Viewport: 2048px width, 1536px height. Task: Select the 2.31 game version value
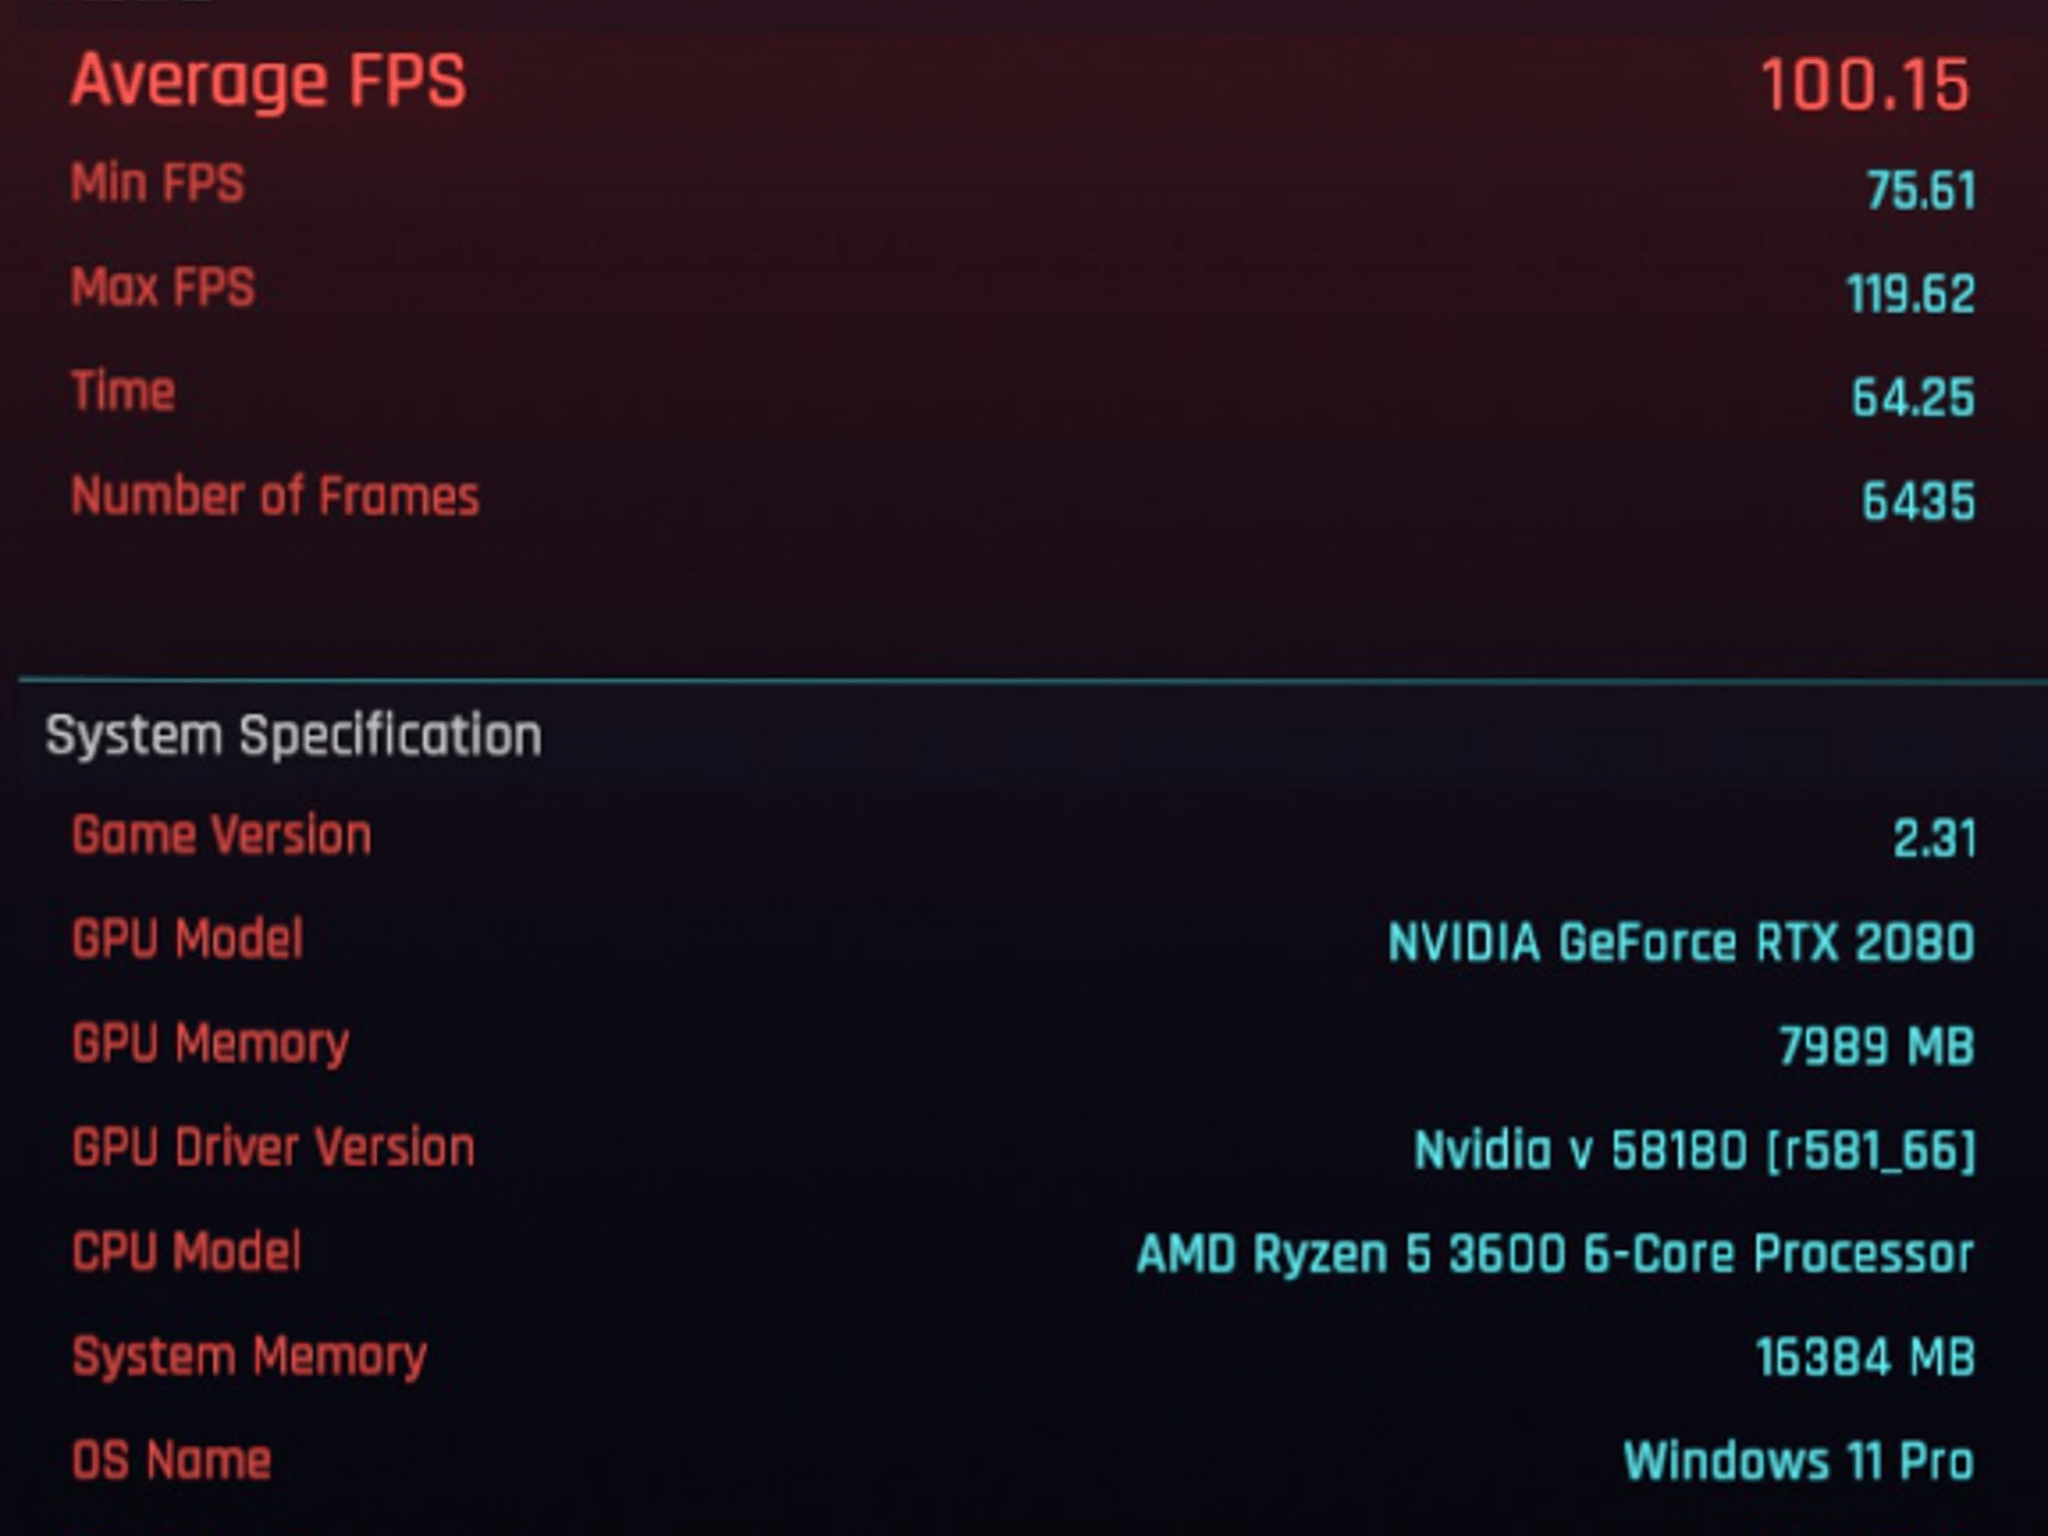click(1934, 839)
